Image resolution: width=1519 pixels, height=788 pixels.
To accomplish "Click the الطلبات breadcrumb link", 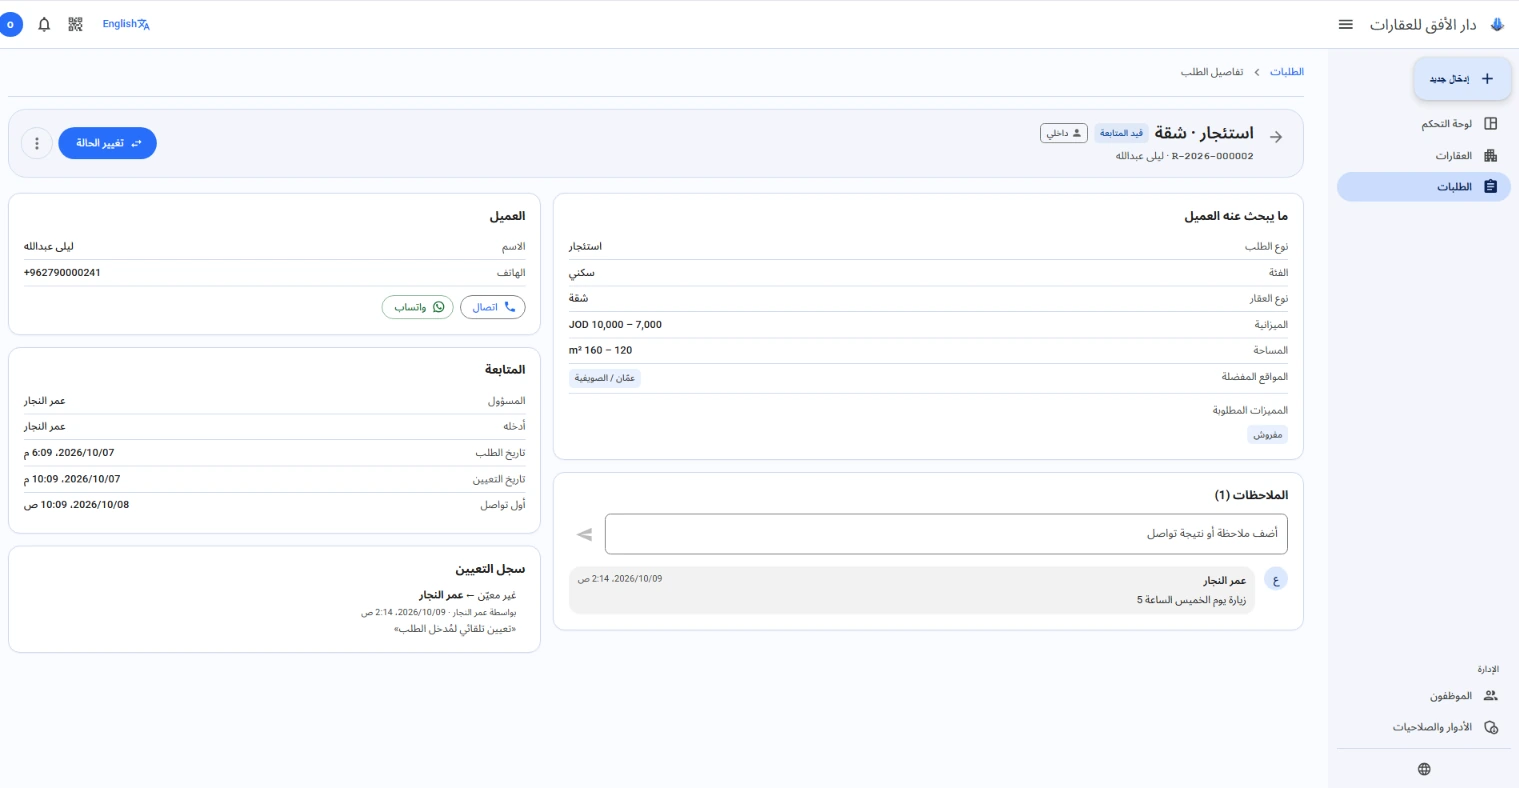I will tap(1287, 72).
